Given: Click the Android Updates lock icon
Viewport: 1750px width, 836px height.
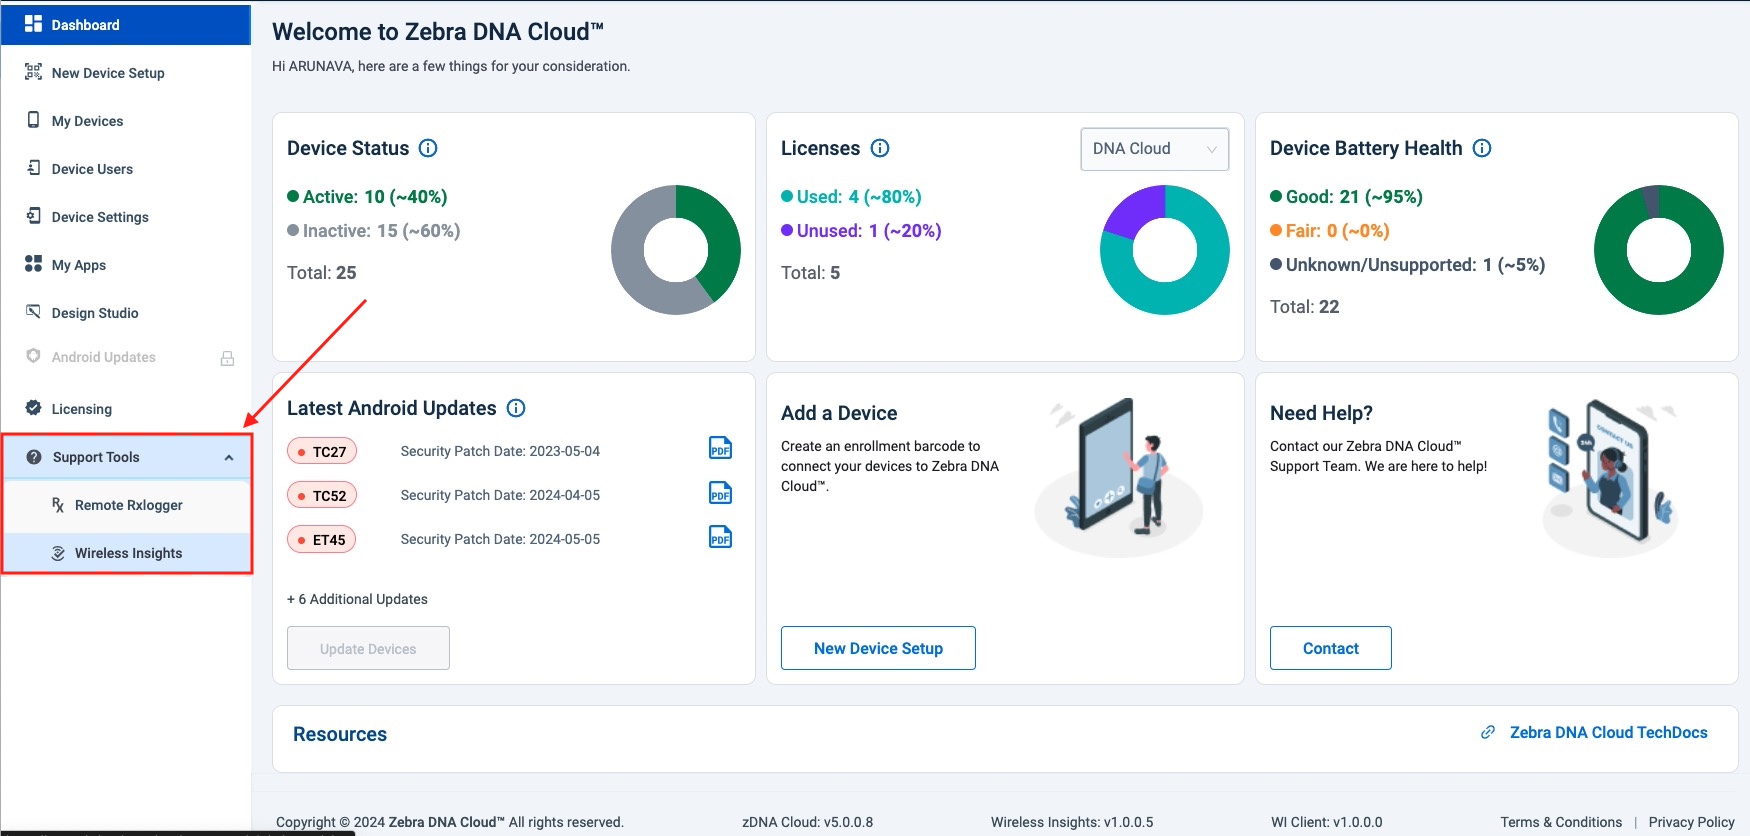Looking at the screenshot, I should [x=227, y=358].
